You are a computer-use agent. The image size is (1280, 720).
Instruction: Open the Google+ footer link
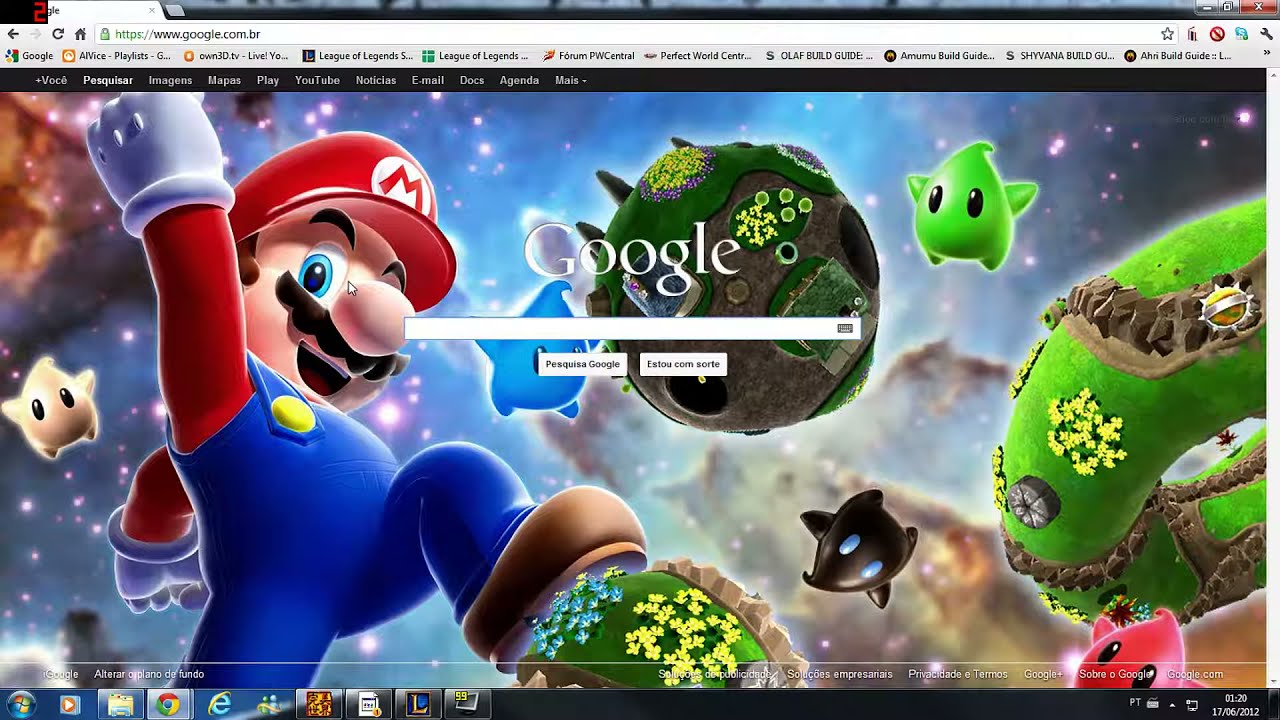pyautogui.click(x=1043, y=674)
